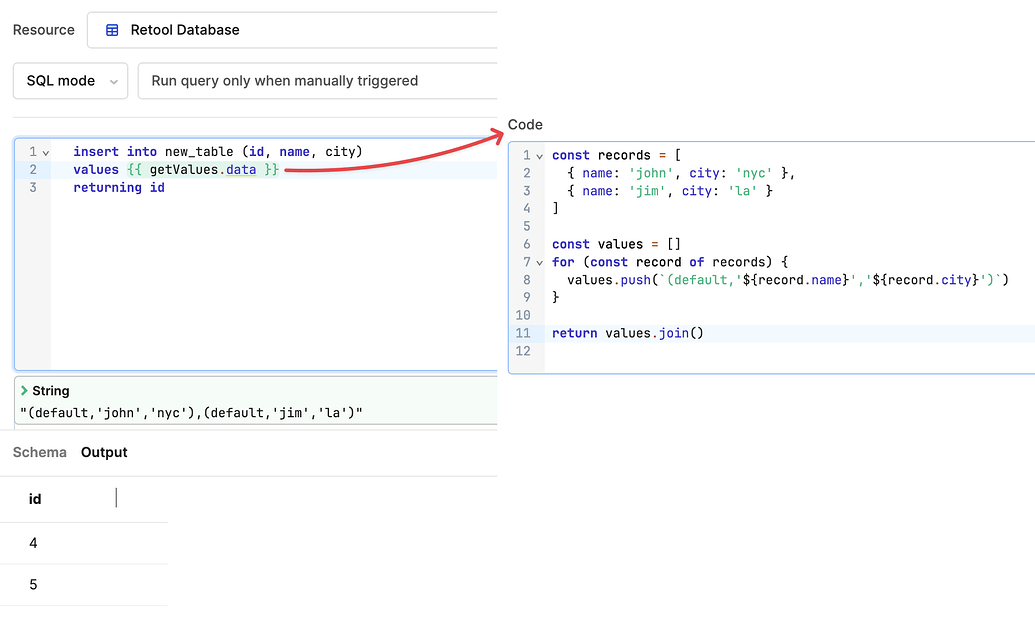
Task: Click the getValues.data template expression
Action: coord(203,170)
